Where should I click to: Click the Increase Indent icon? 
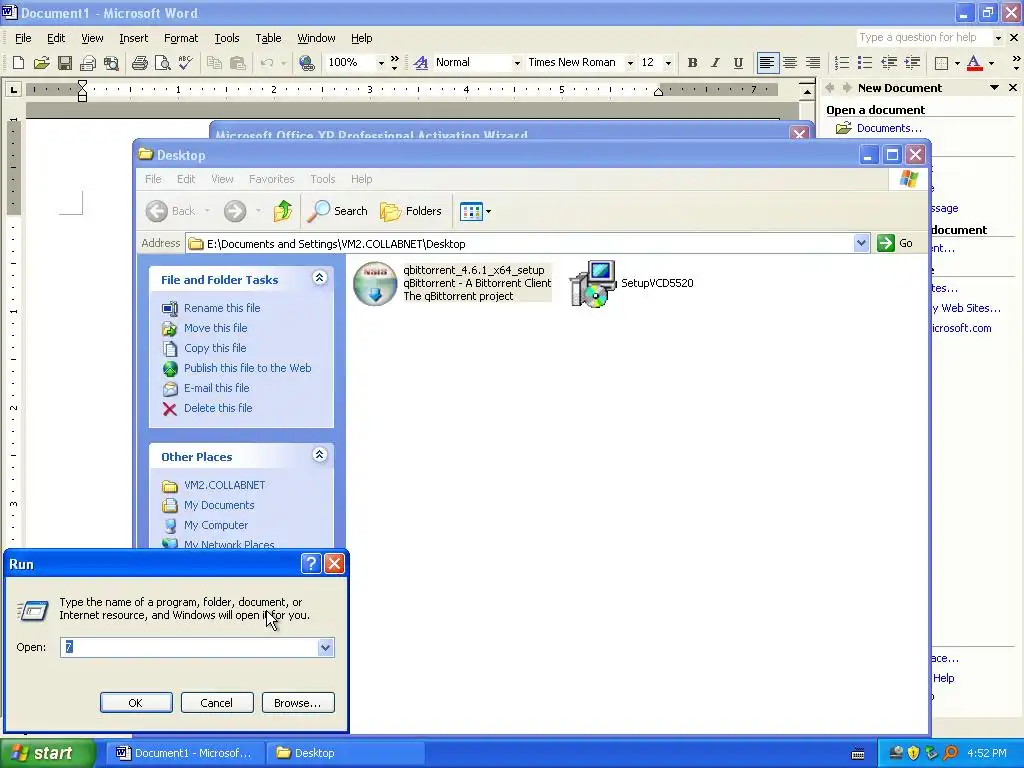[912, 63]
